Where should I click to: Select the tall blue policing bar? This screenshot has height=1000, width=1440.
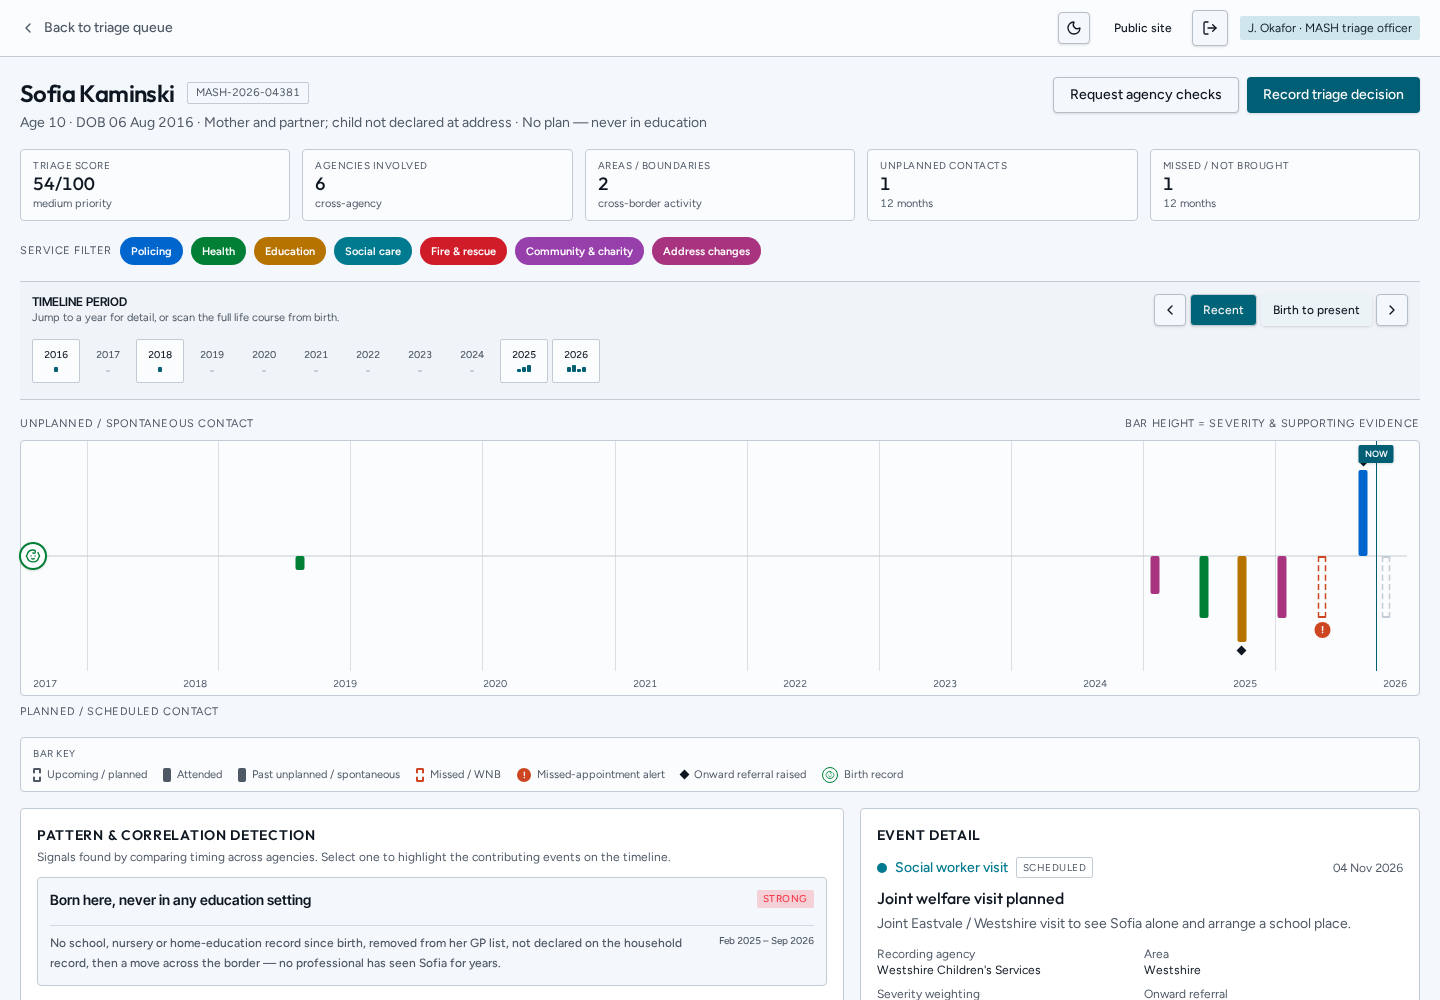[x=1363, y=513]
